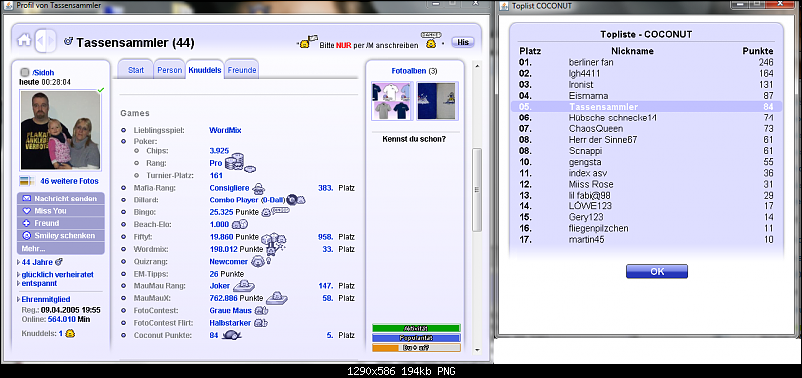Image resolution: width=802 pixels, height=378 pixels.
Task: Click FotoContest Flirt Halbstarker icon
Action: [261, 323]
